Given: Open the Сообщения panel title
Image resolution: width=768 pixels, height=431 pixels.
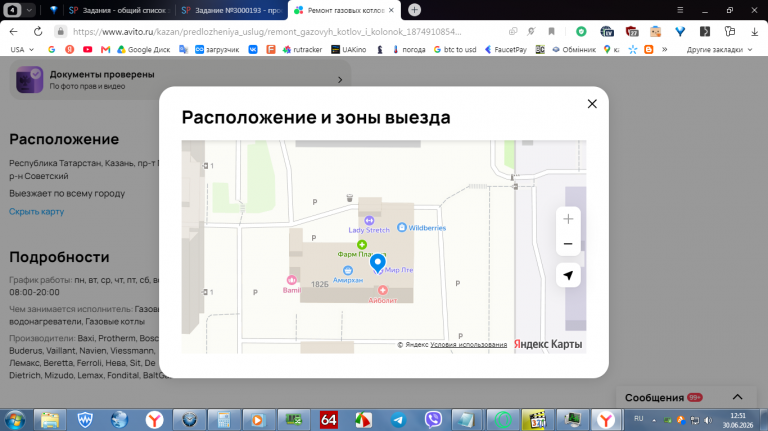Looking at the screenshot, I should pyautogui.click(x=654, y=398).
